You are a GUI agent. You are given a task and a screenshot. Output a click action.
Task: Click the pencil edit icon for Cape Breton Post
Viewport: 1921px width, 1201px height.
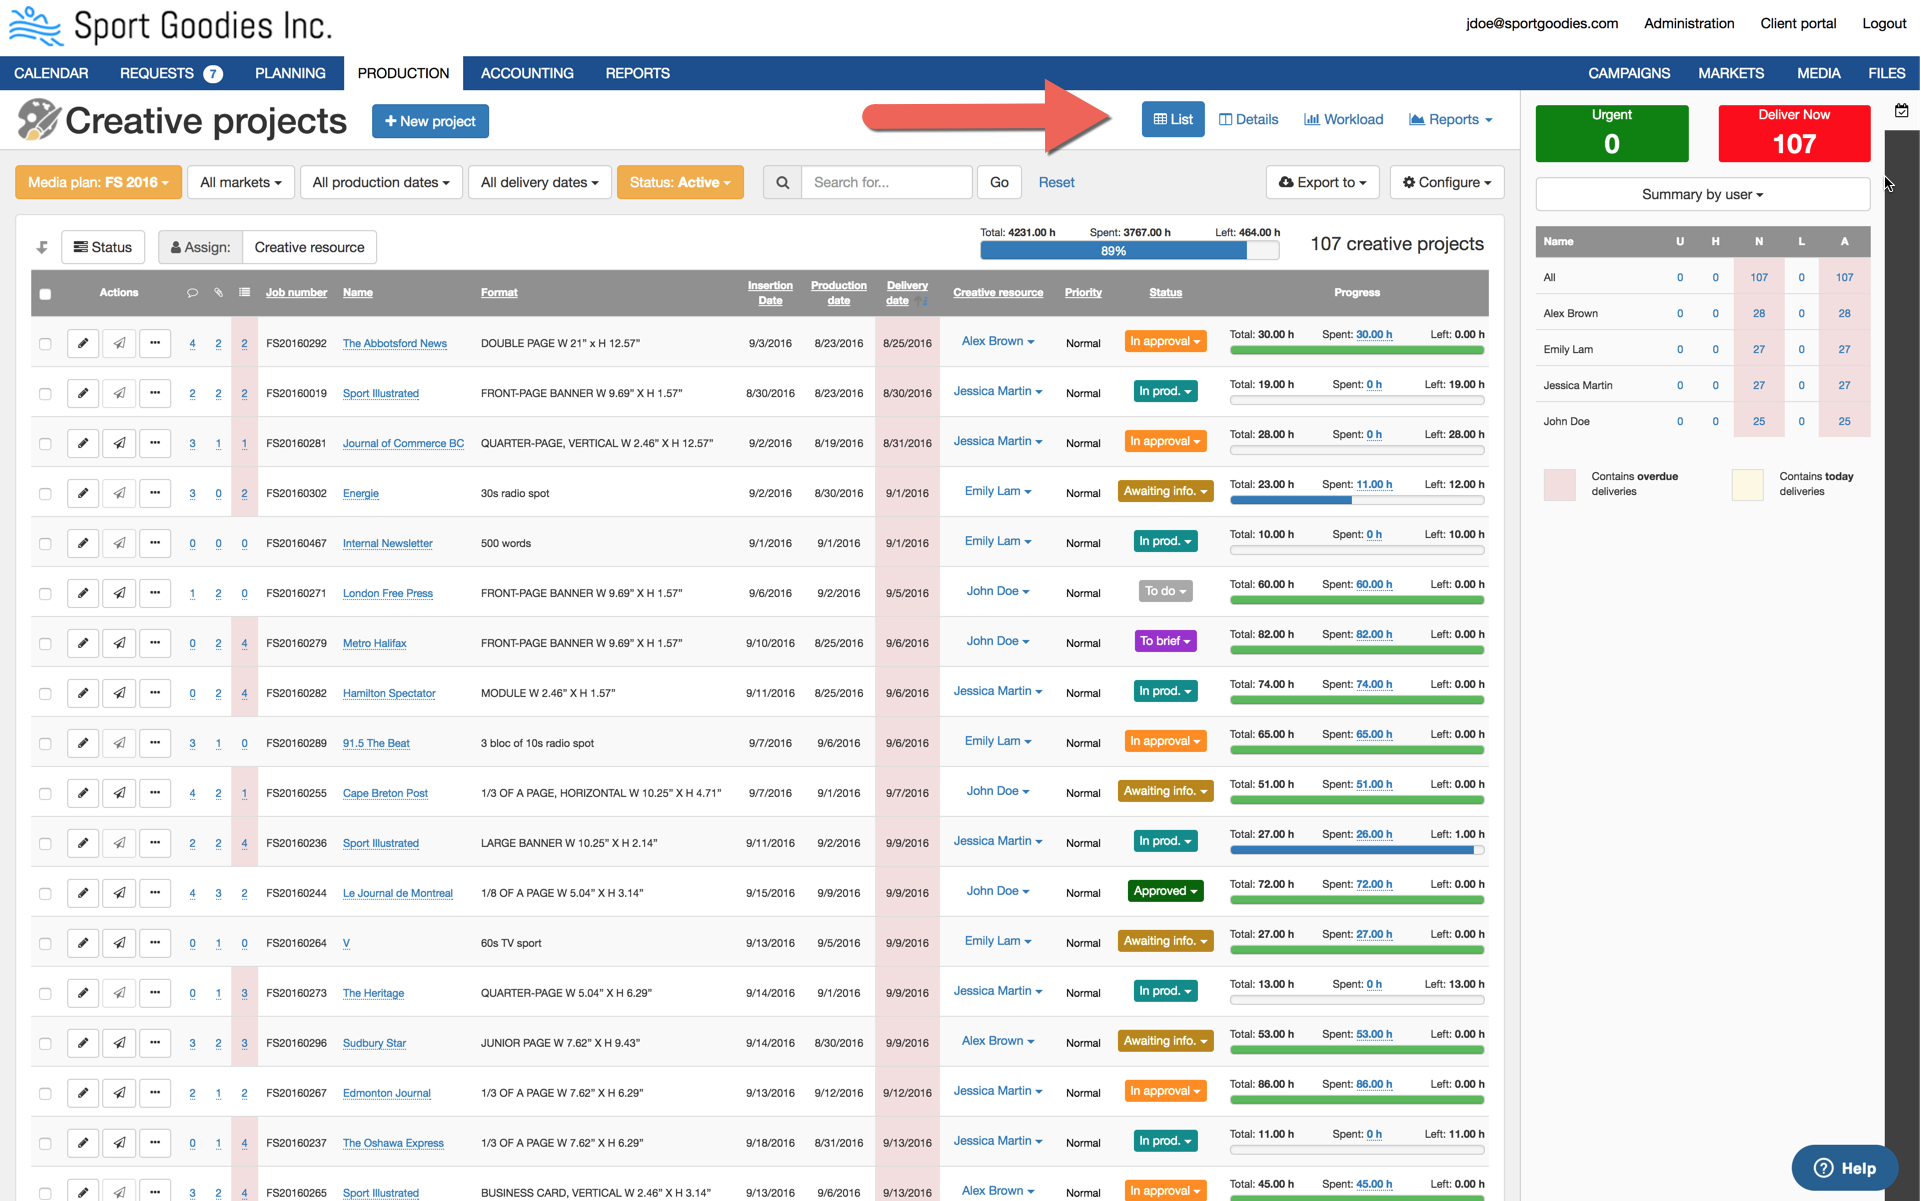pos(83,793)
